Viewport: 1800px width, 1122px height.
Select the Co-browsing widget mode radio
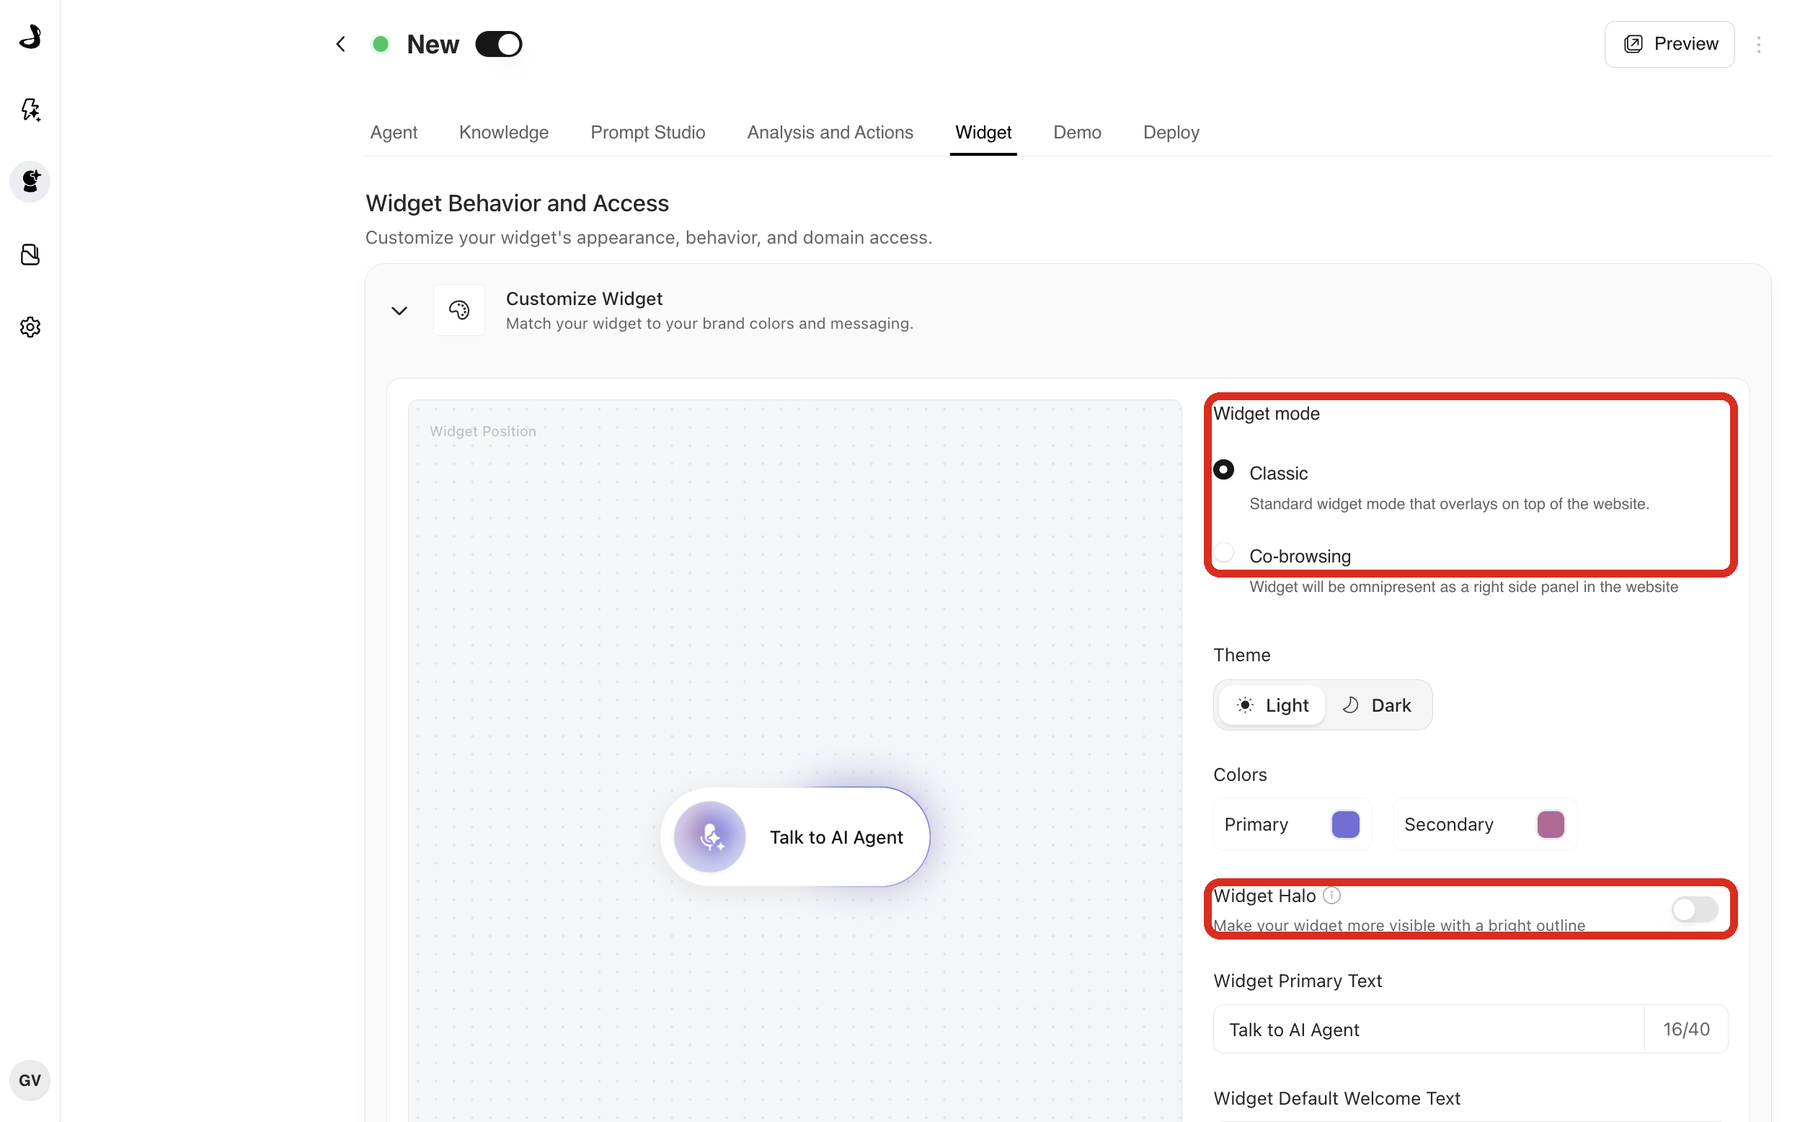click(1224, 553)
